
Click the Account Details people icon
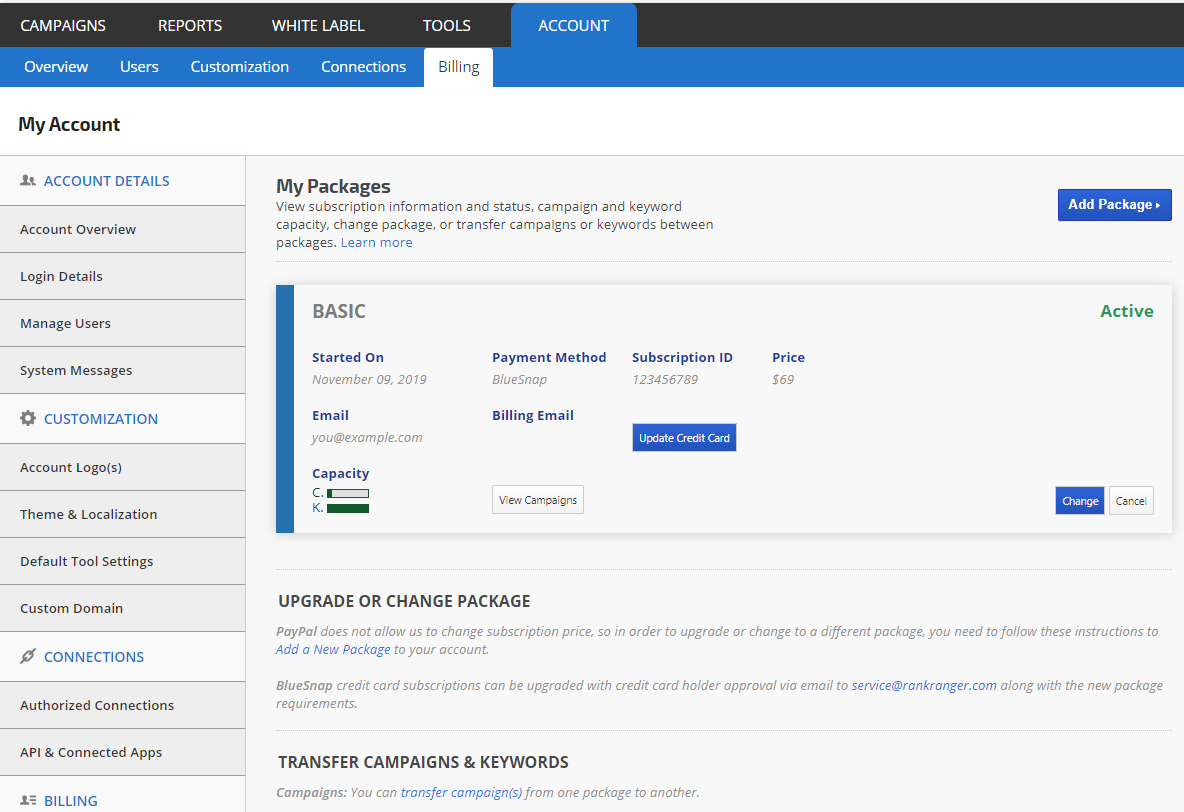point(28,181)
